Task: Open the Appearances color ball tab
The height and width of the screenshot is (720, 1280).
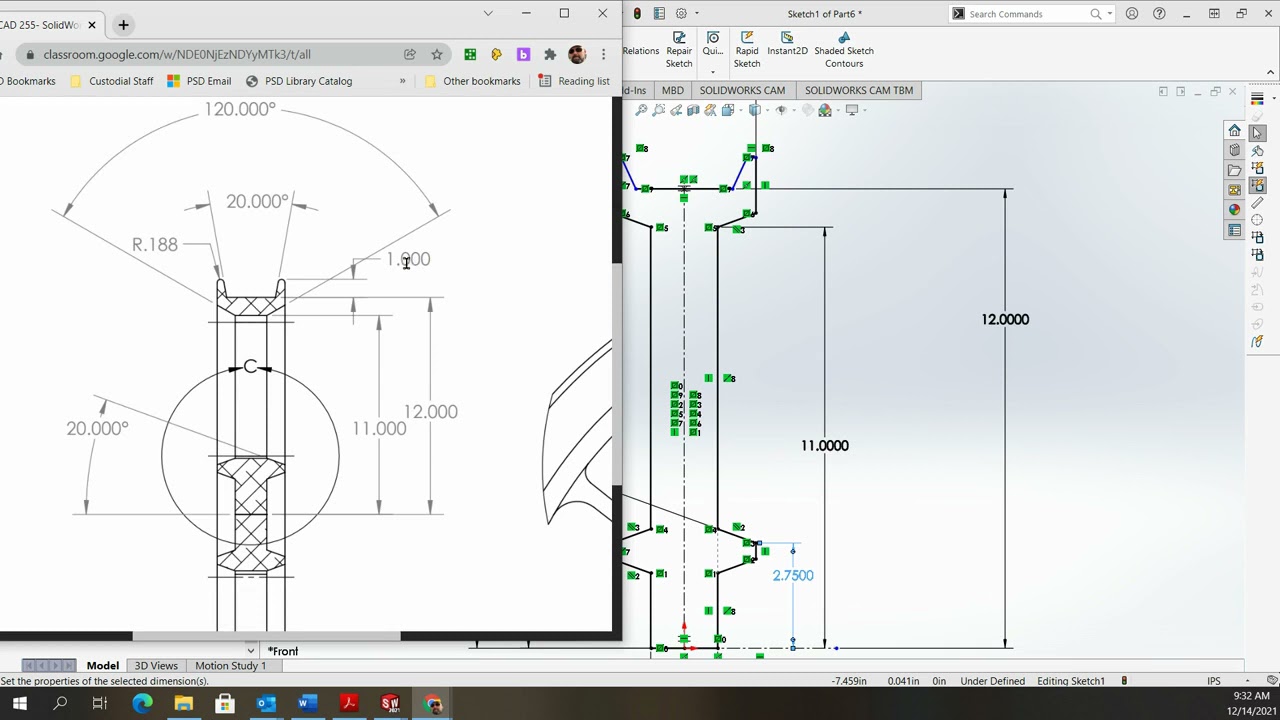Action: (x=1234, y=210)
